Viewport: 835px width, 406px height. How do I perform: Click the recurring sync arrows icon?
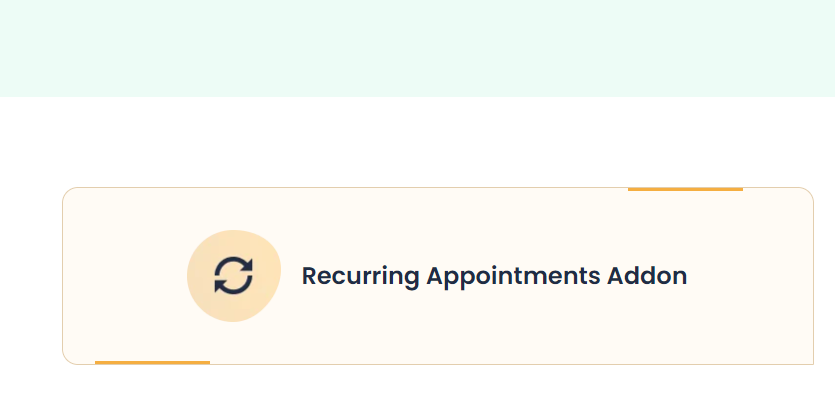tap(233, 275)
